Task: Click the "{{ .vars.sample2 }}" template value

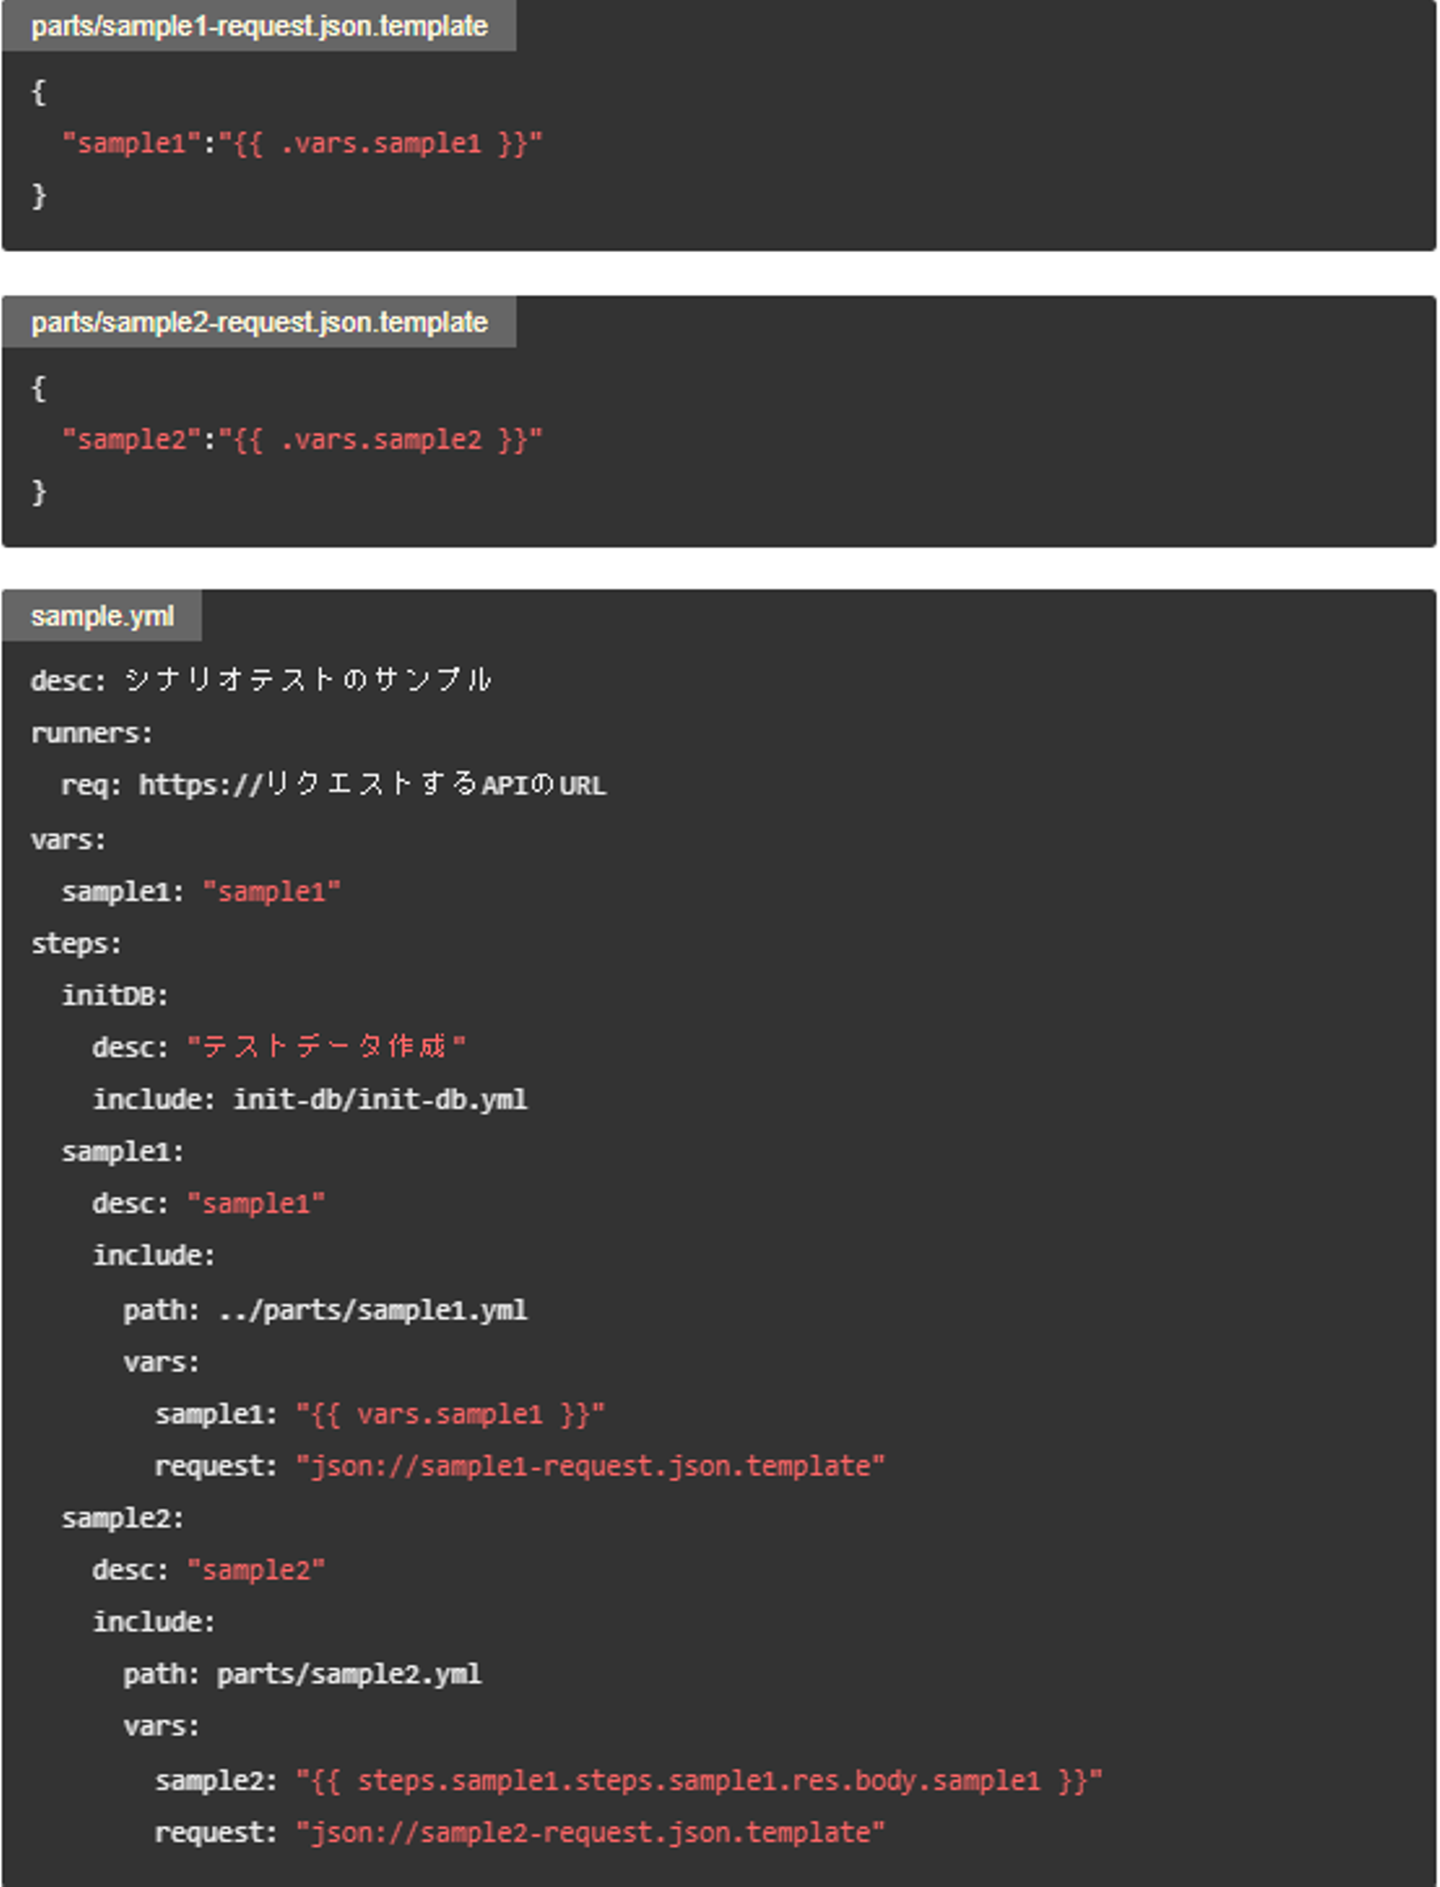Action: pos(380,440)
